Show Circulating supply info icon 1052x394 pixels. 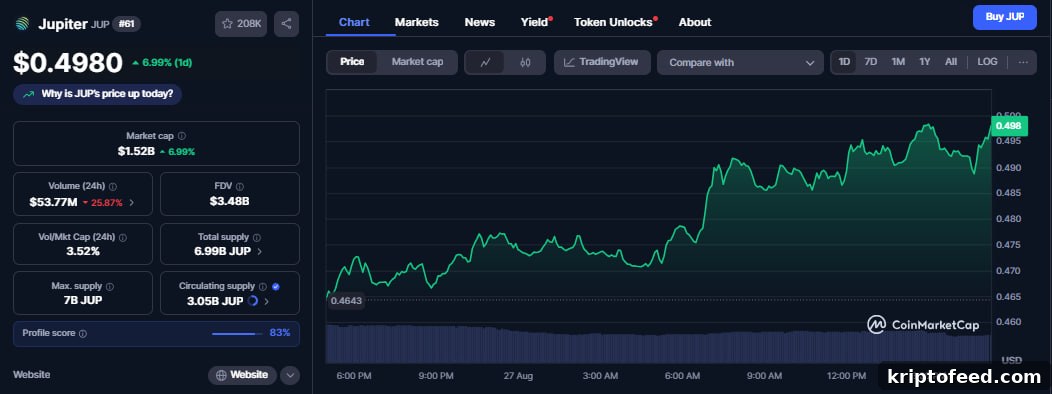[x=263, y=287]
